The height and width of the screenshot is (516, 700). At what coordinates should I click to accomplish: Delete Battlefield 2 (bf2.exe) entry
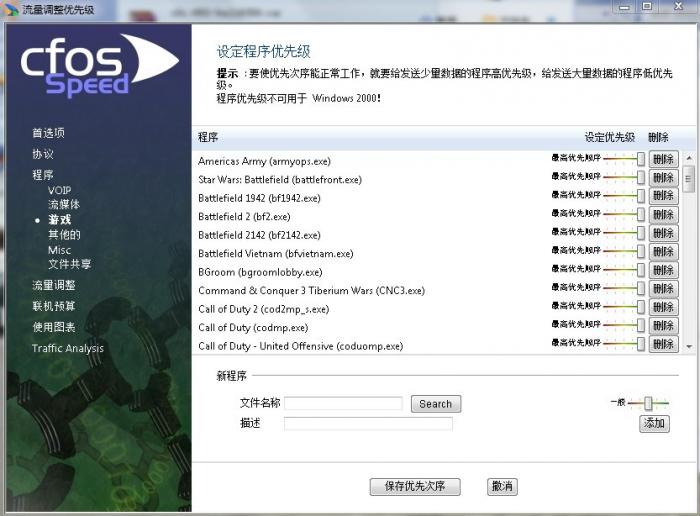[663, 215]
